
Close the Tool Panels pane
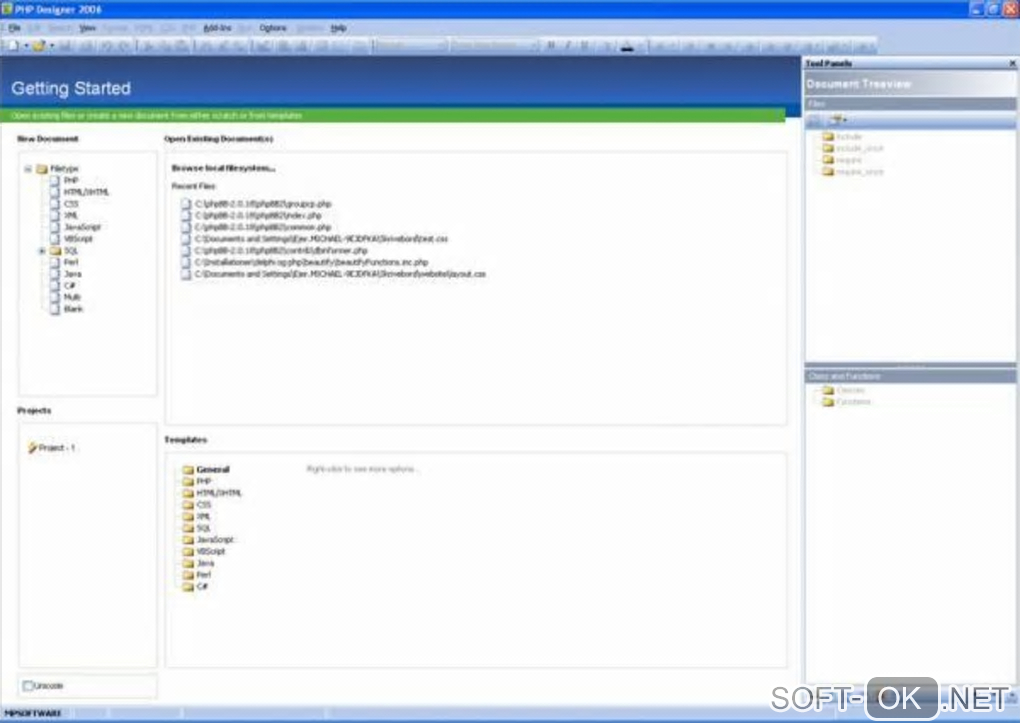pyautogui.click(x=1012, y=63)
